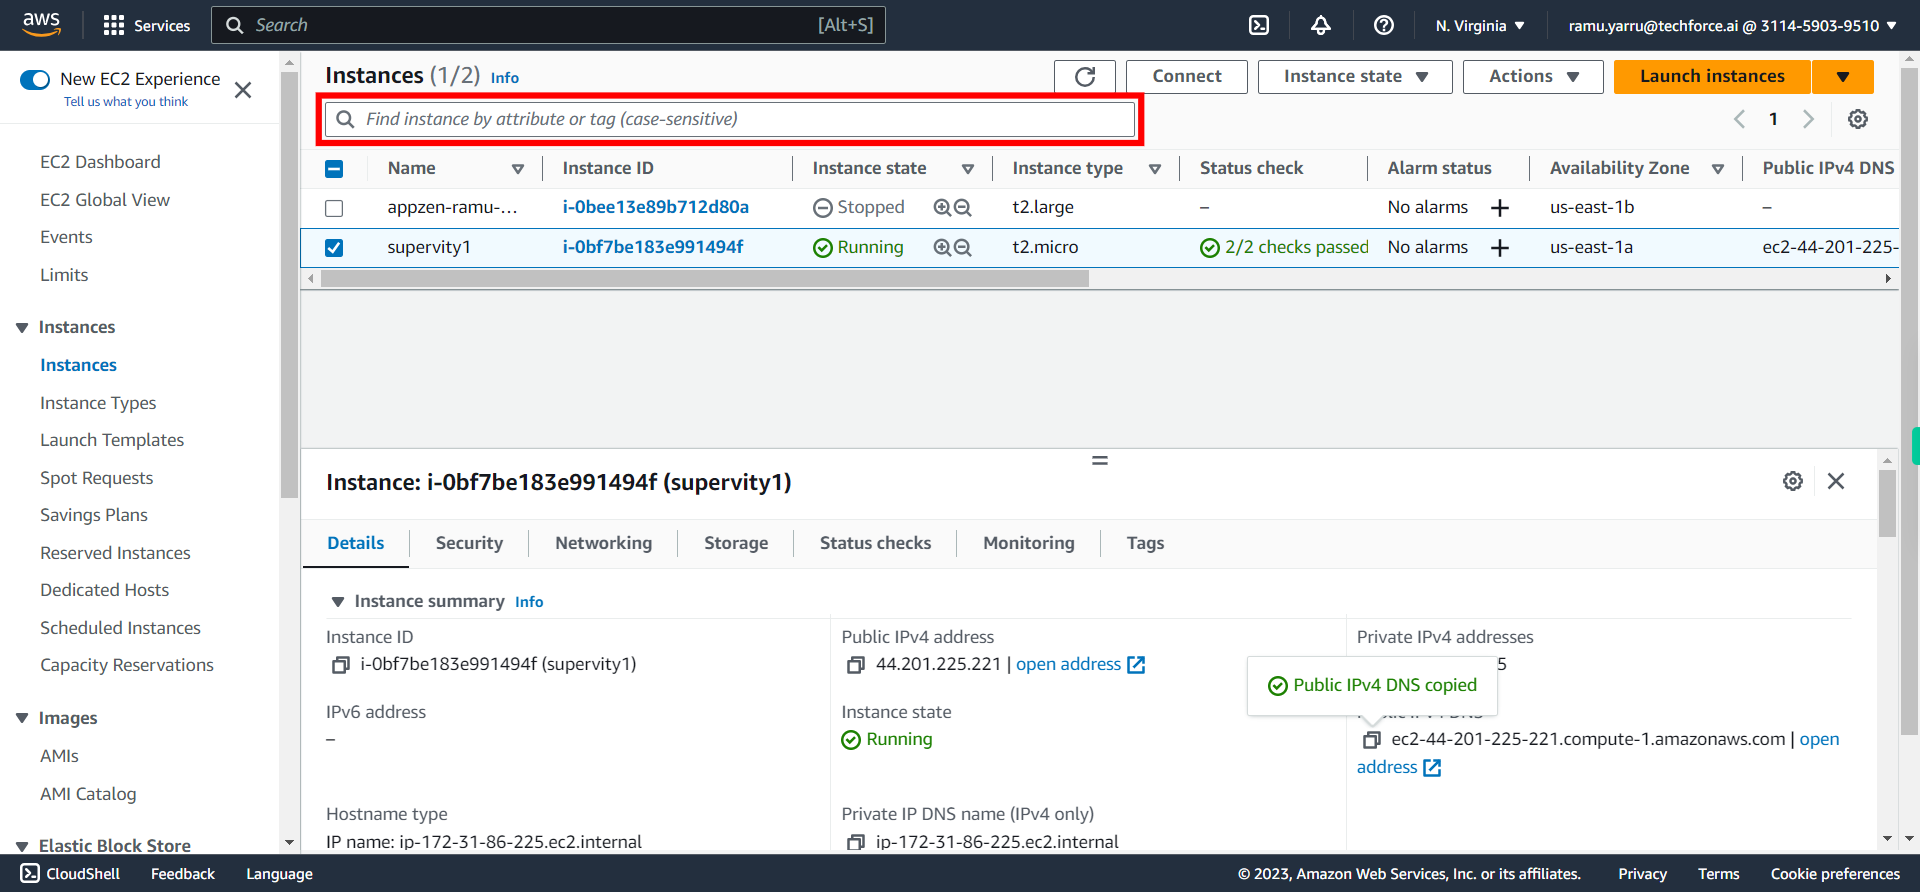Switch to the Networking tab
Viewport: 1920px width, 892px height.
click(x=603, y=543)
